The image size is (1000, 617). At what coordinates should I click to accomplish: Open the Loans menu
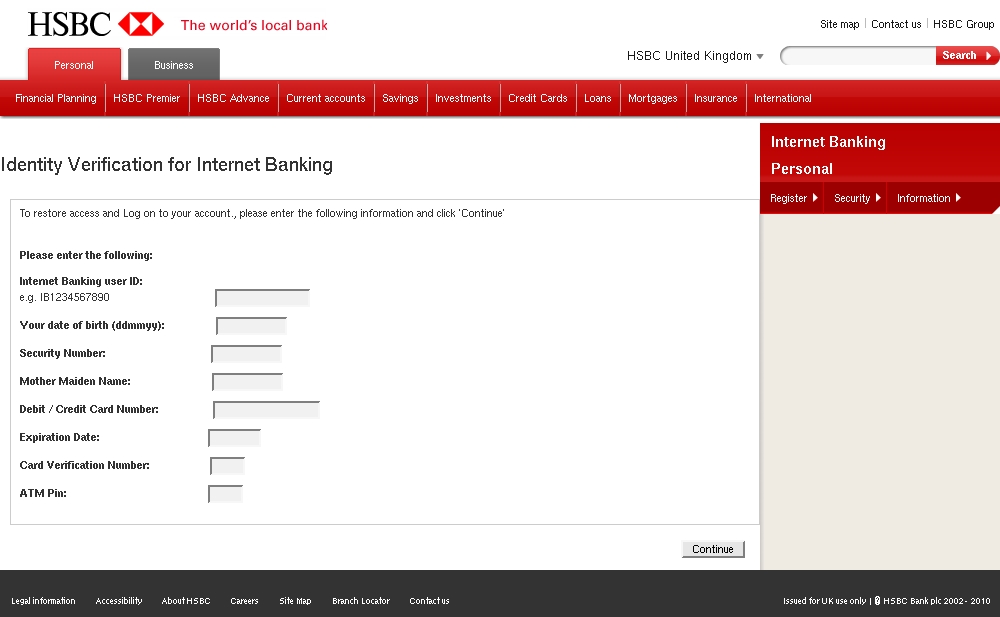(x=598, y=98)
